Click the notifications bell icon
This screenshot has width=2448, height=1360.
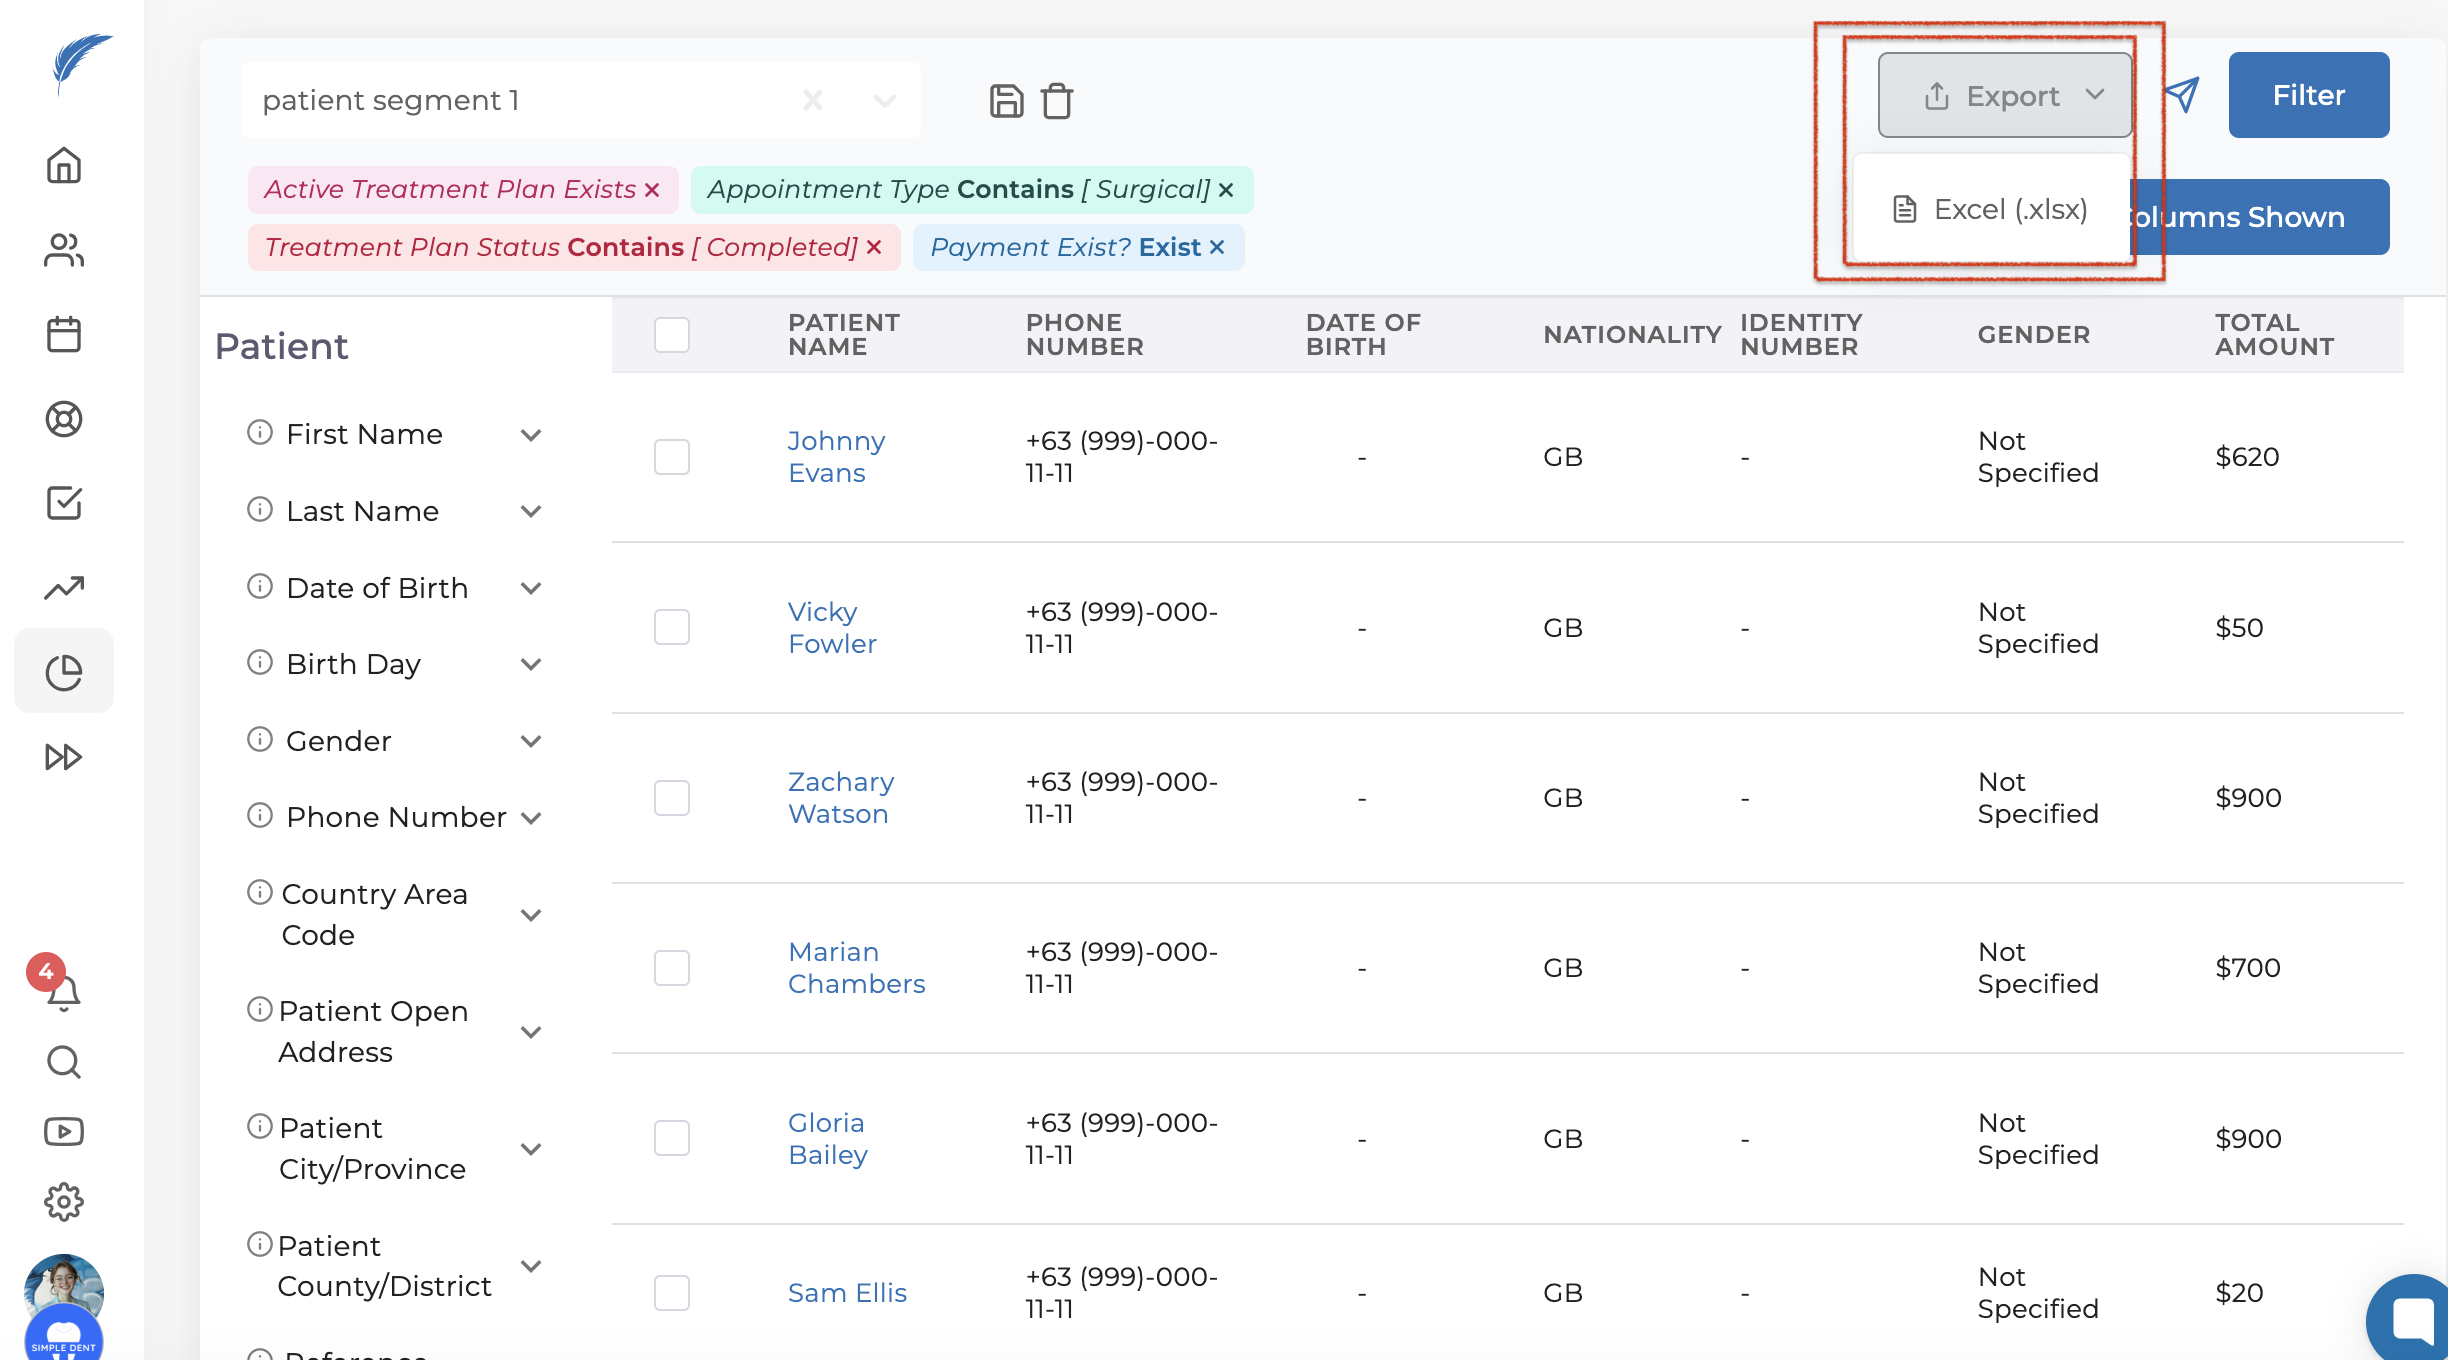[x=64, y=992]
